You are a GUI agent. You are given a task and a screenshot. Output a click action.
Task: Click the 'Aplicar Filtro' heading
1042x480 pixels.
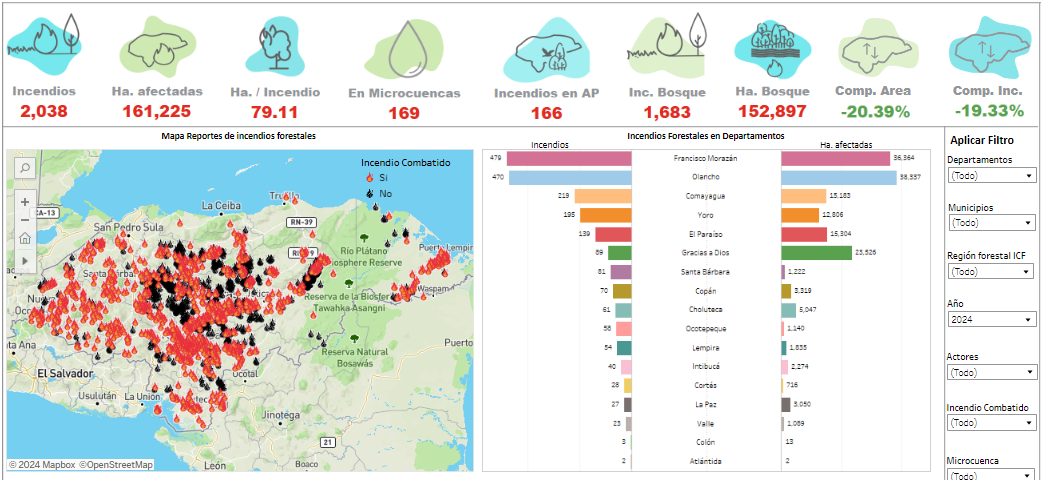[x=982, y=140]
